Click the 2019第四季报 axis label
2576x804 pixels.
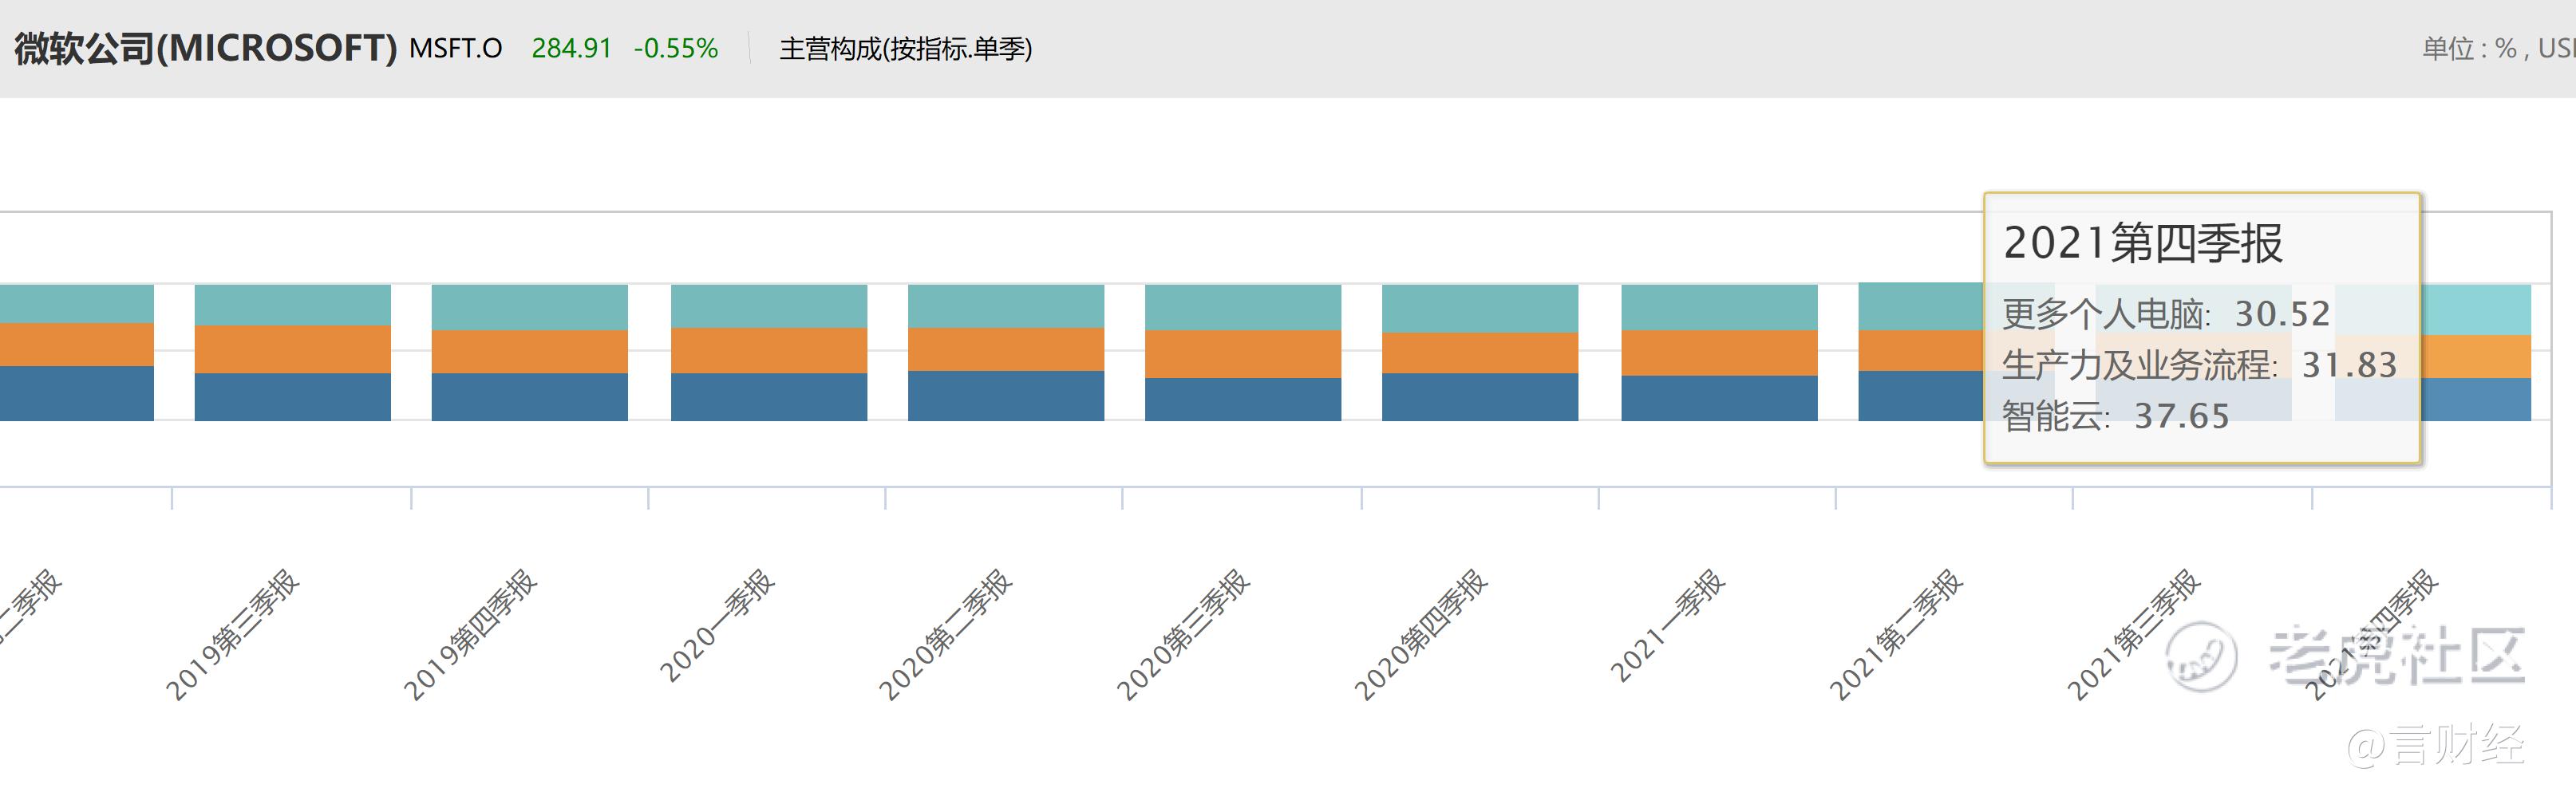[x=470, y=634]
